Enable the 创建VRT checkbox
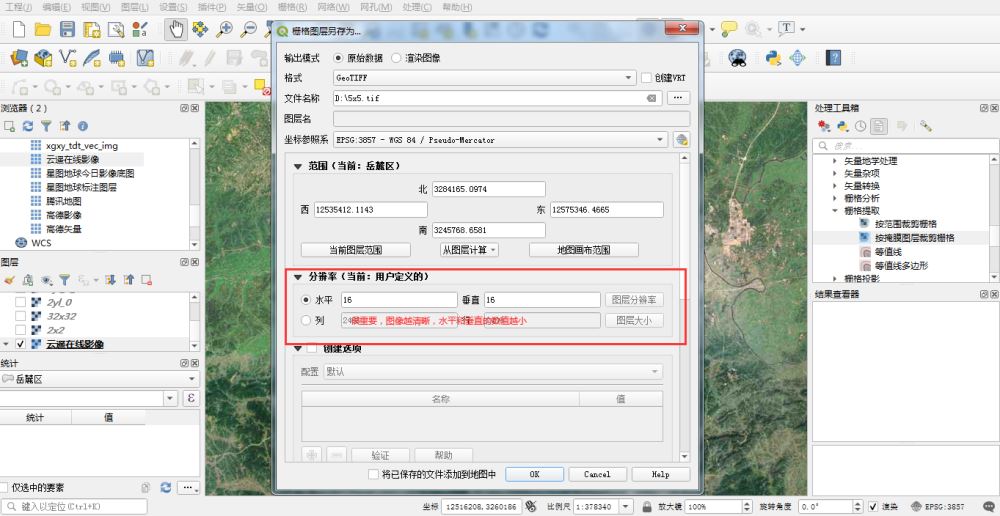 pyautogui.click(x=646, y=77)
